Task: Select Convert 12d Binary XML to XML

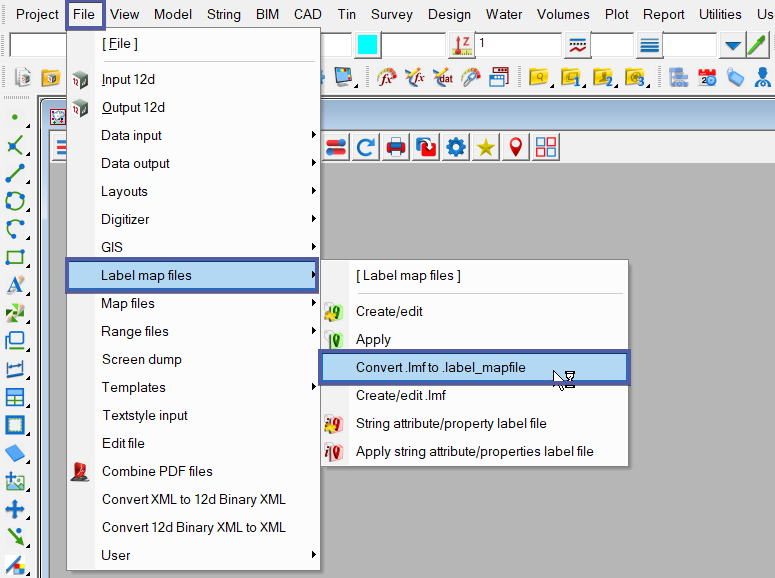Action: pos(193,528)
